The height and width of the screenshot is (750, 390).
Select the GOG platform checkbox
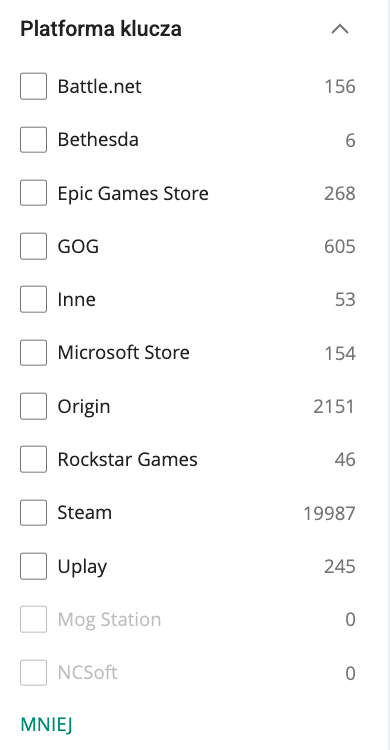(33, 246)
